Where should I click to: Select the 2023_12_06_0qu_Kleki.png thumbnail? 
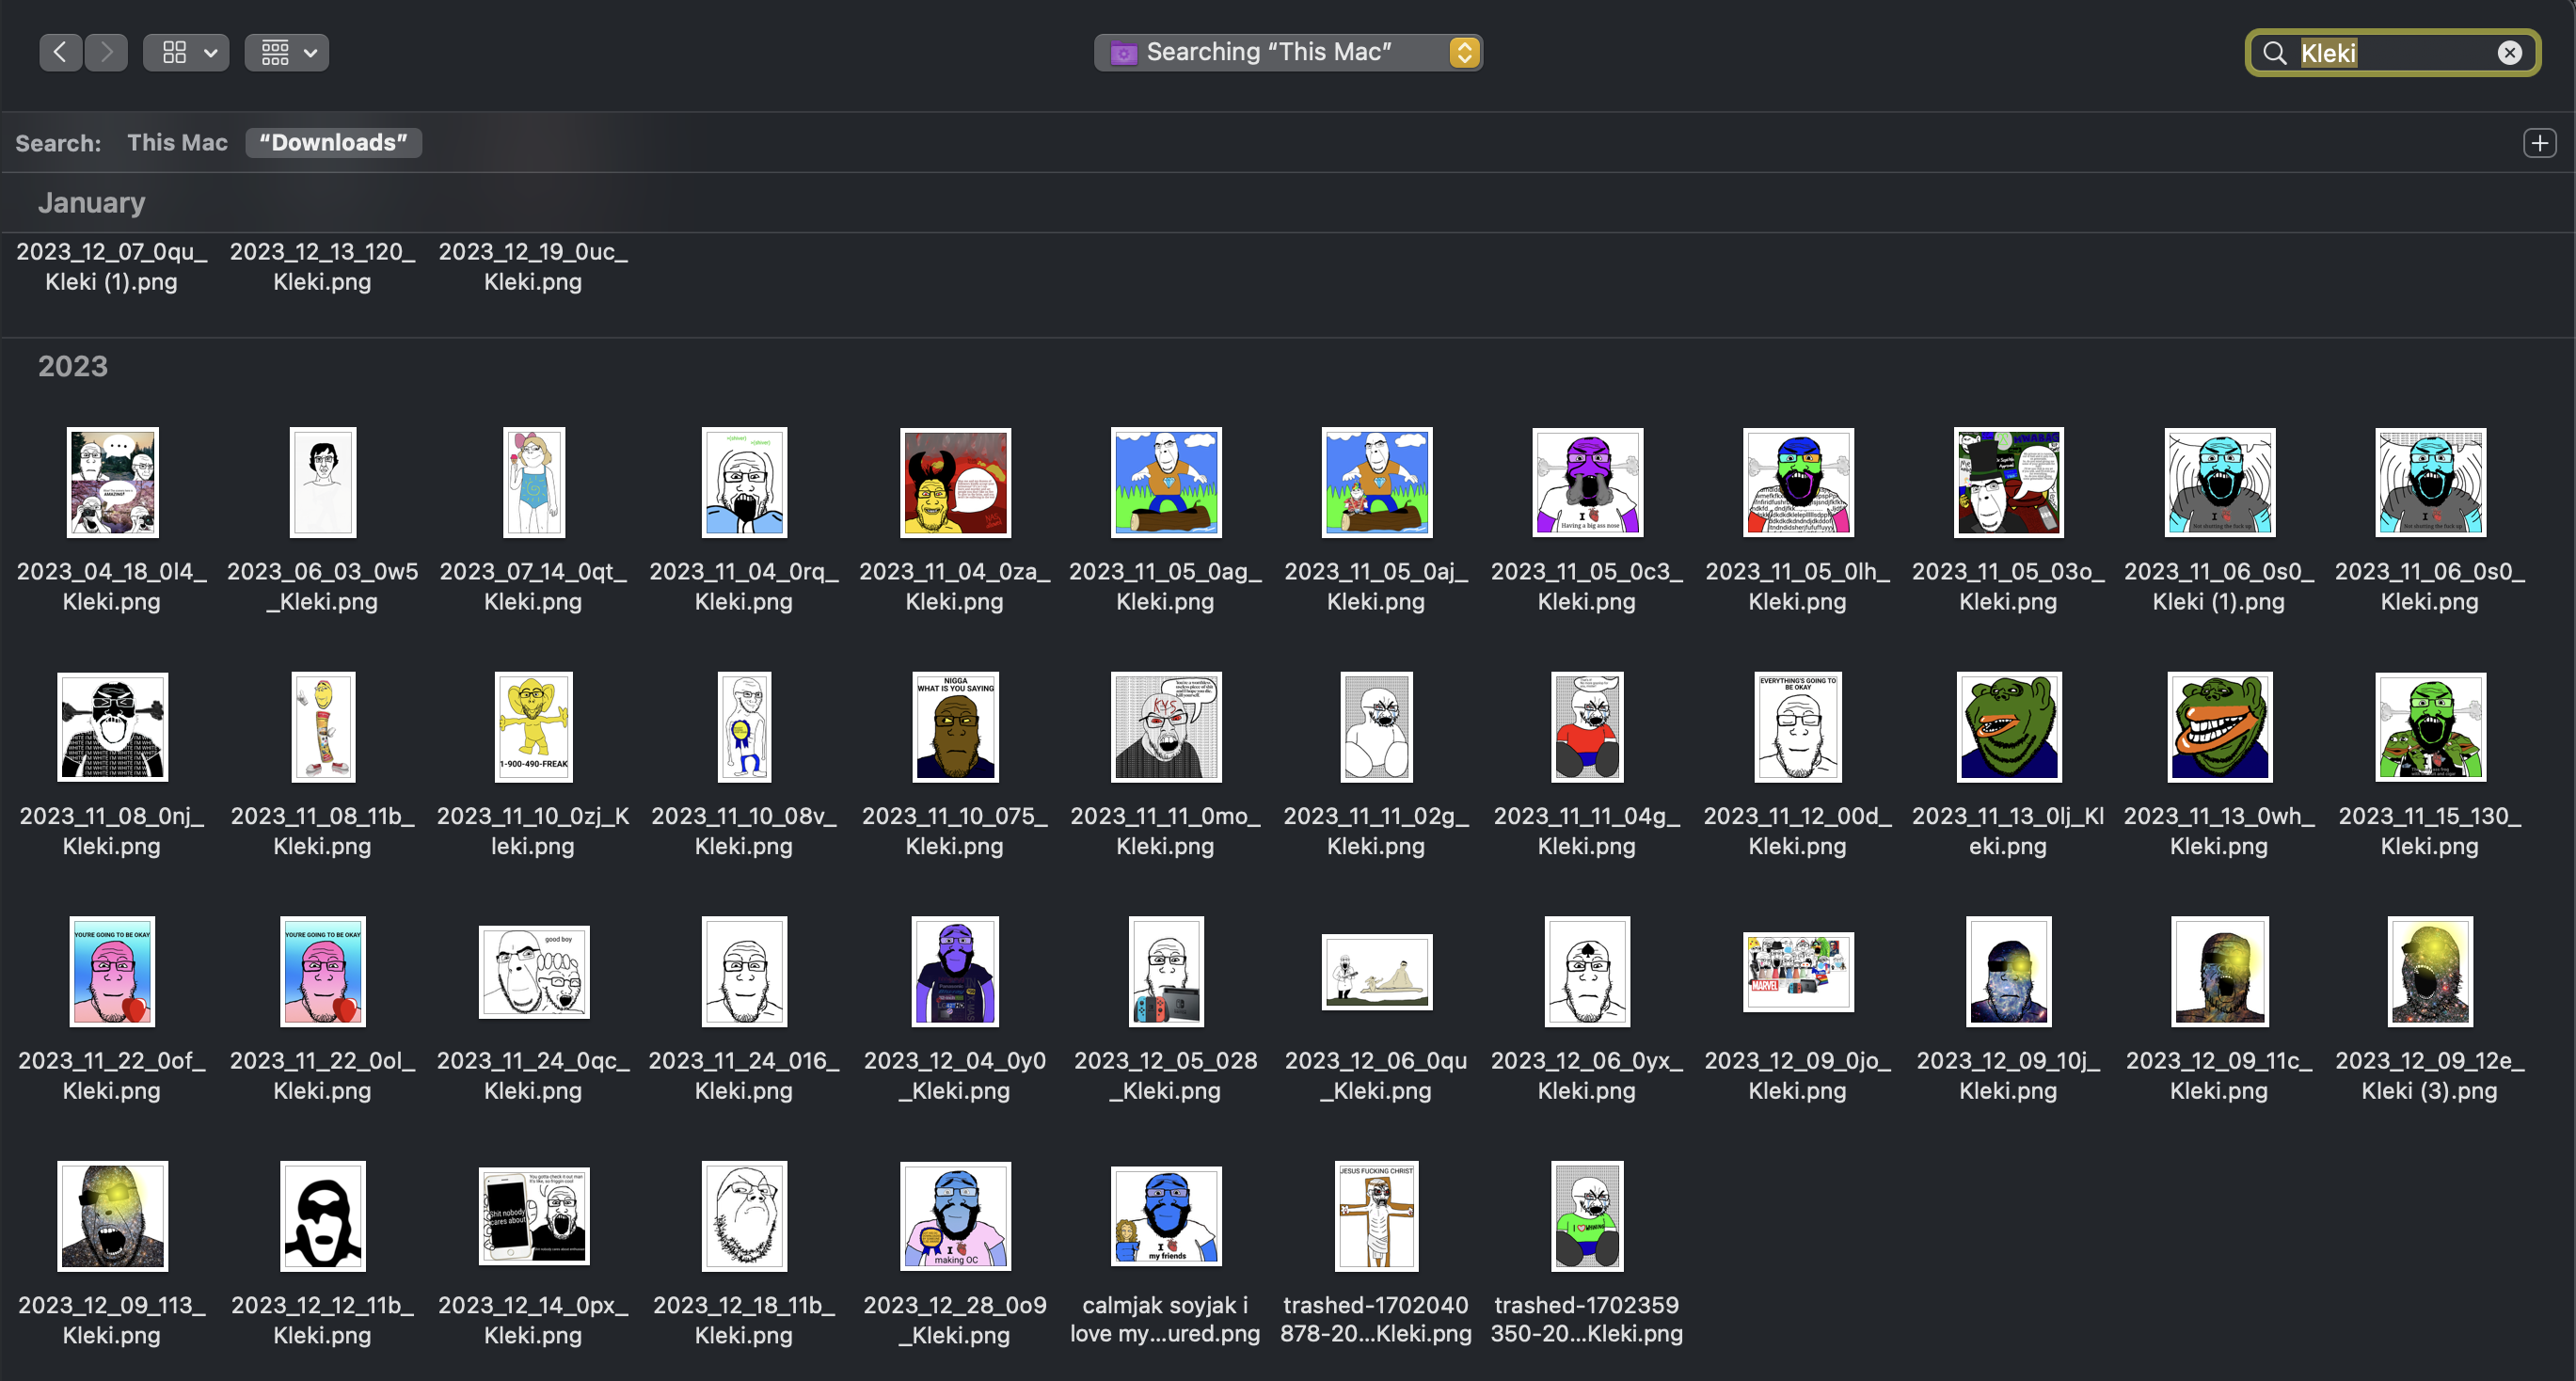[x=1376, y=972]
